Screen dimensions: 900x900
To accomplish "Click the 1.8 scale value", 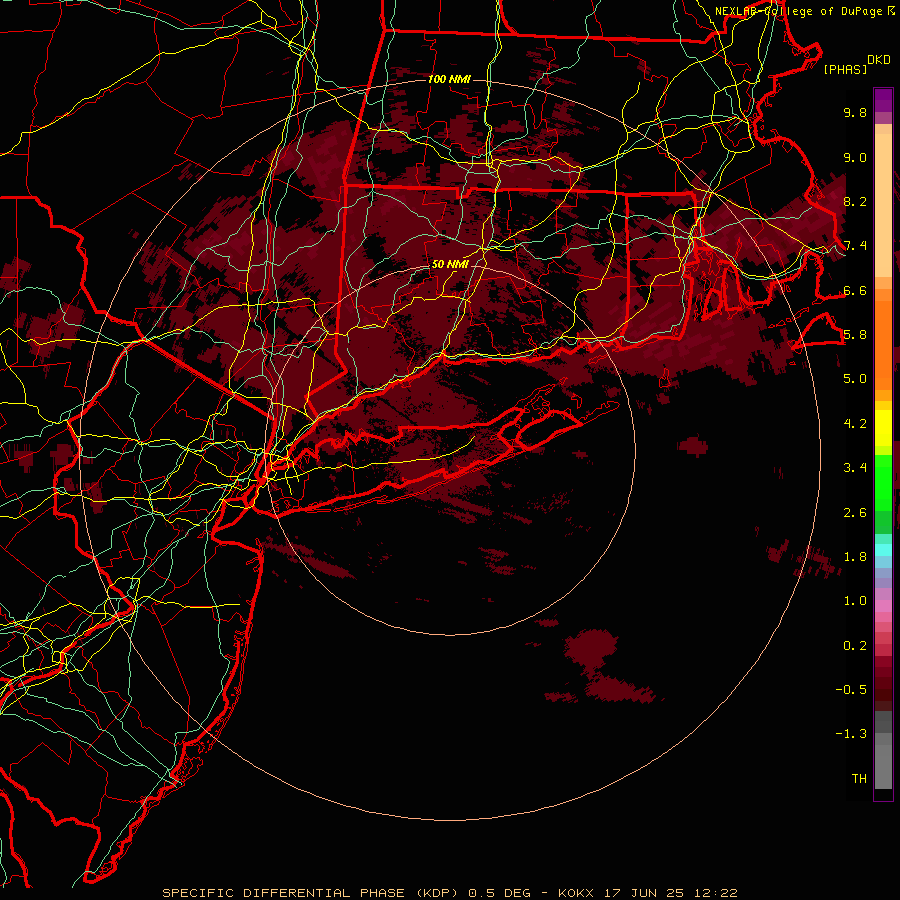I will [855, 557].
